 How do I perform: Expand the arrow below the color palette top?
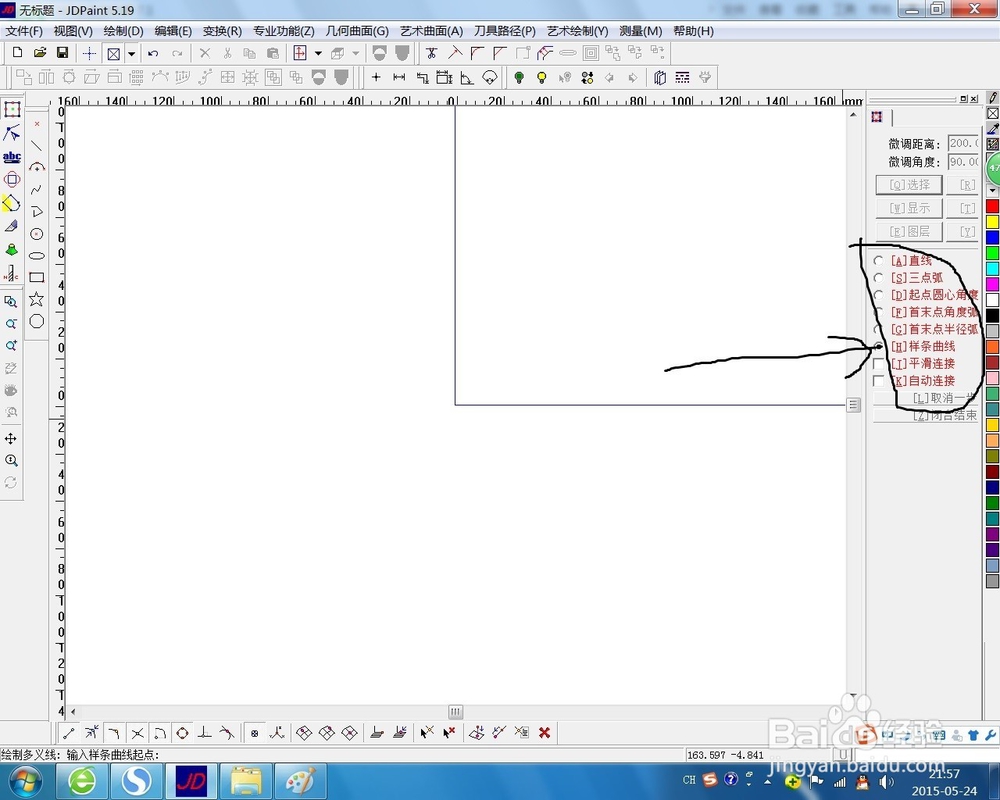(992, 191)
